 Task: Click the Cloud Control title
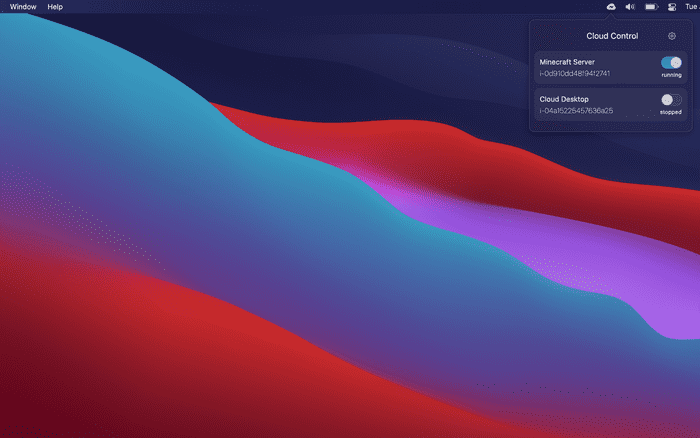pos(612,36)
